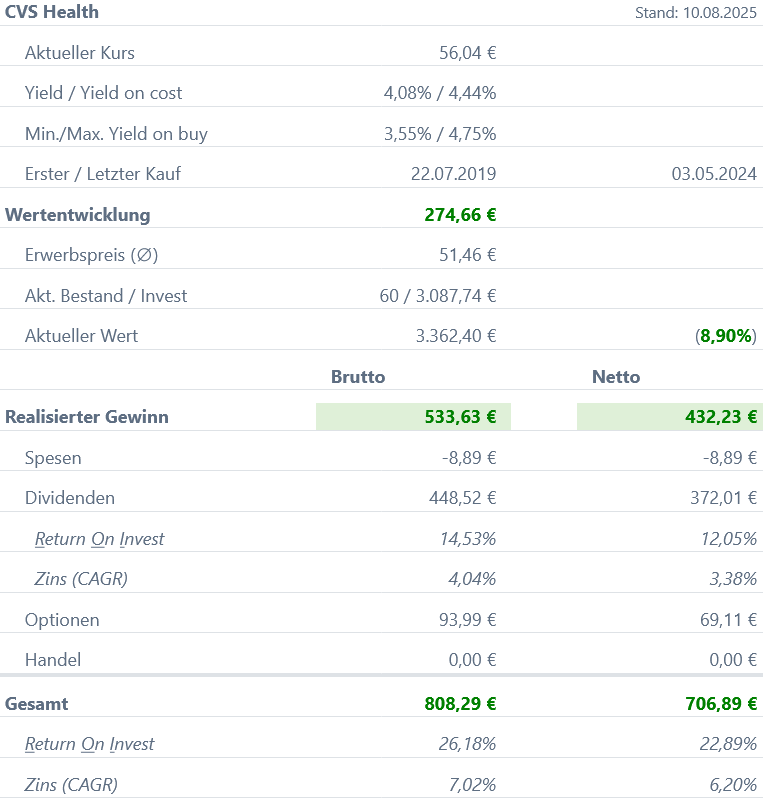This screenshot has width=763, height=800.
Task: Click the Stand 10.08.2025 date label
Action: coord(696,13)
